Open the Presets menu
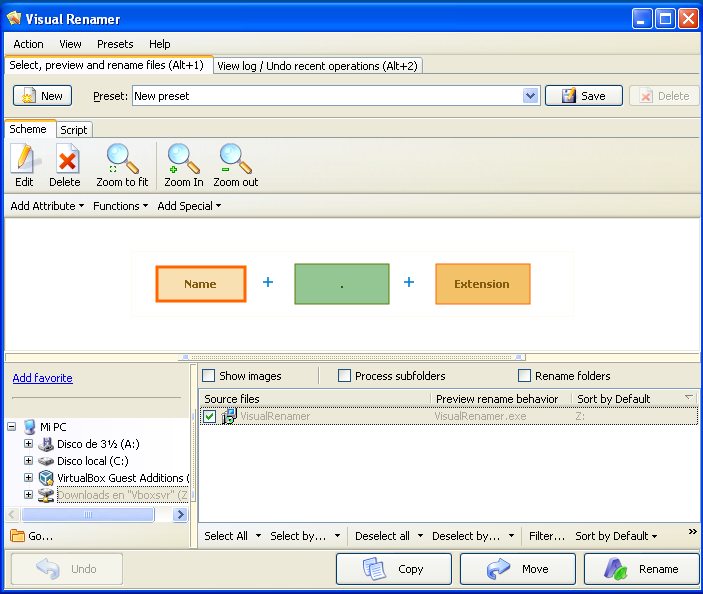The height and width of the screenshot is (594, 703). pos(115,44)
